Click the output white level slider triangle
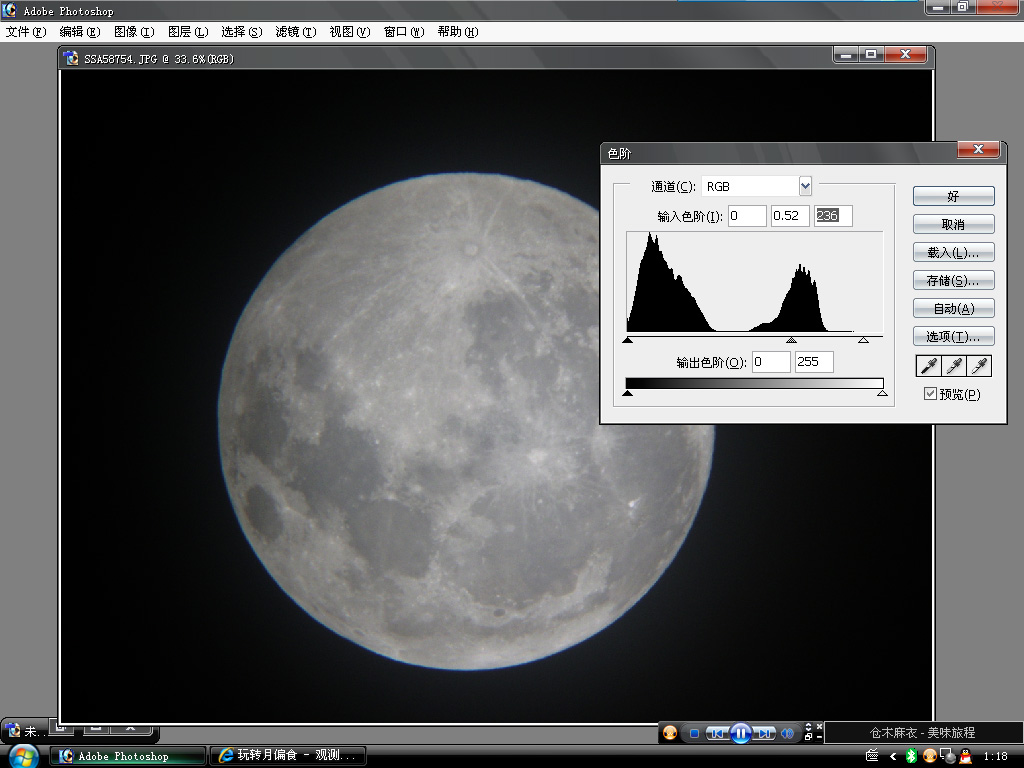The width and height of the screenshot is (1024, 768). click(882, 393)
